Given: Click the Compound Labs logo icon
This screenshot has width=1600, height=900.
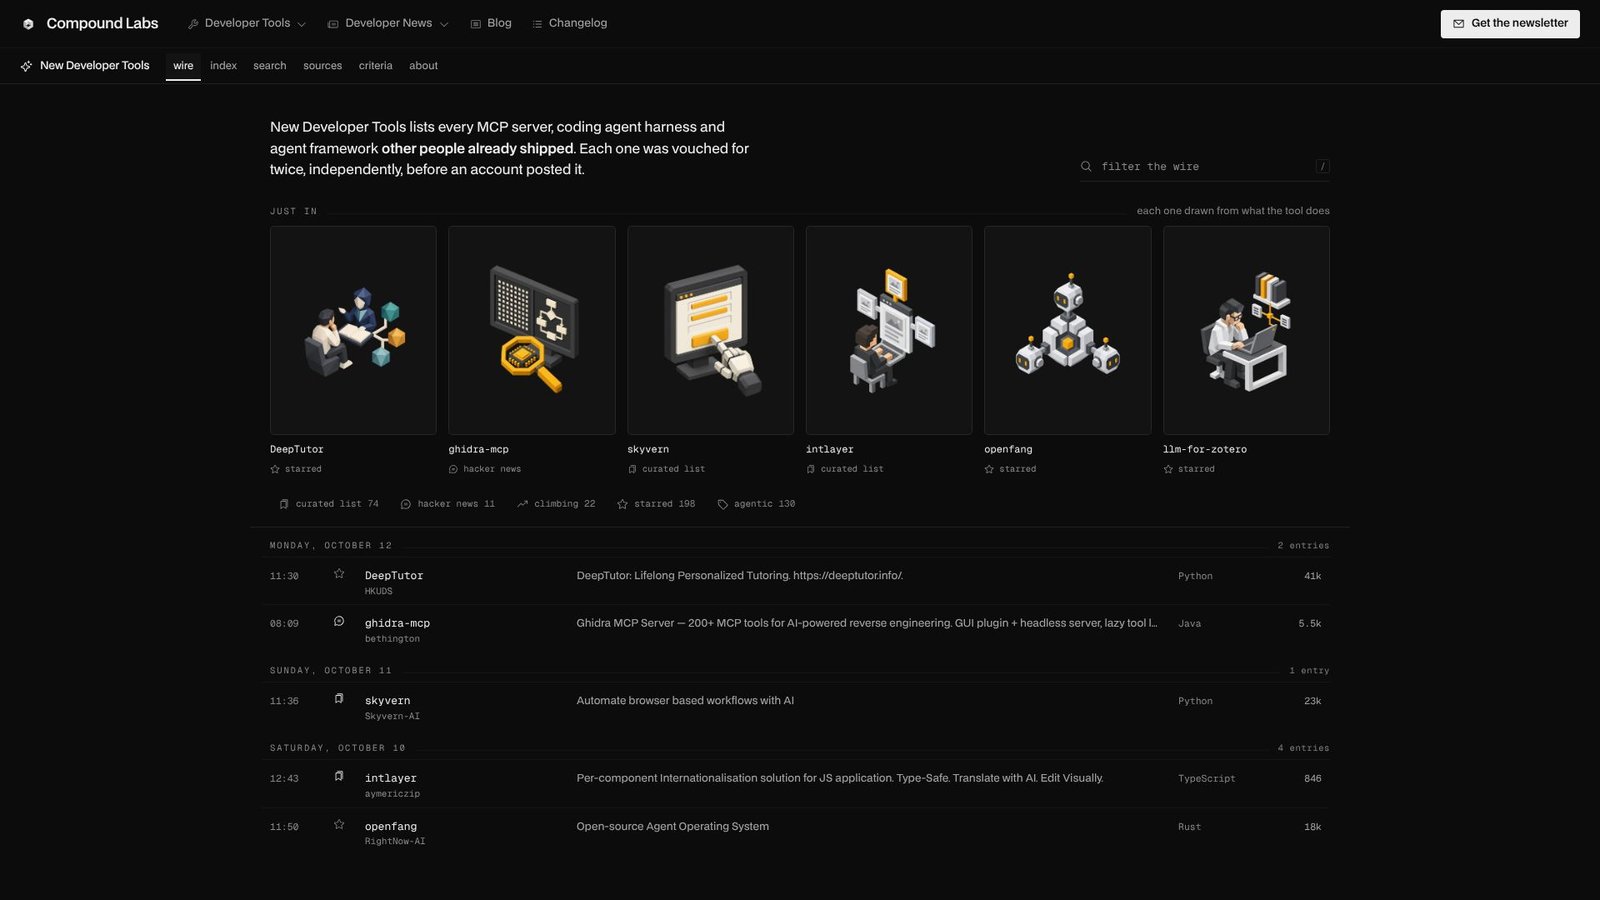Looking at the screenshot, I should pos(28,24).
